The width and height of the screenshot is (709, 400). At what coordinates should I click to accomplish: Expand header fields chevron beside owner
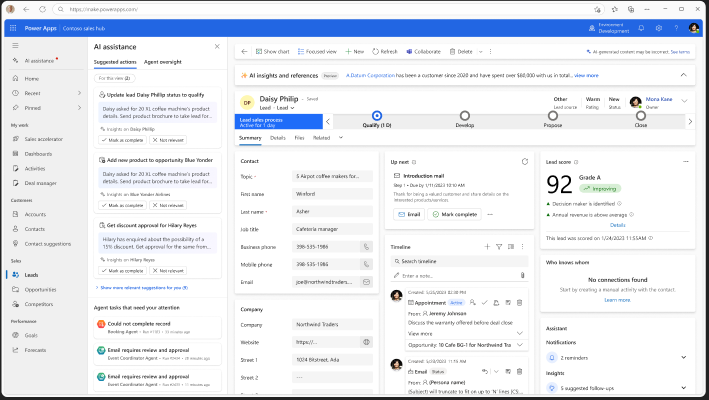click(x=684, y=101)
